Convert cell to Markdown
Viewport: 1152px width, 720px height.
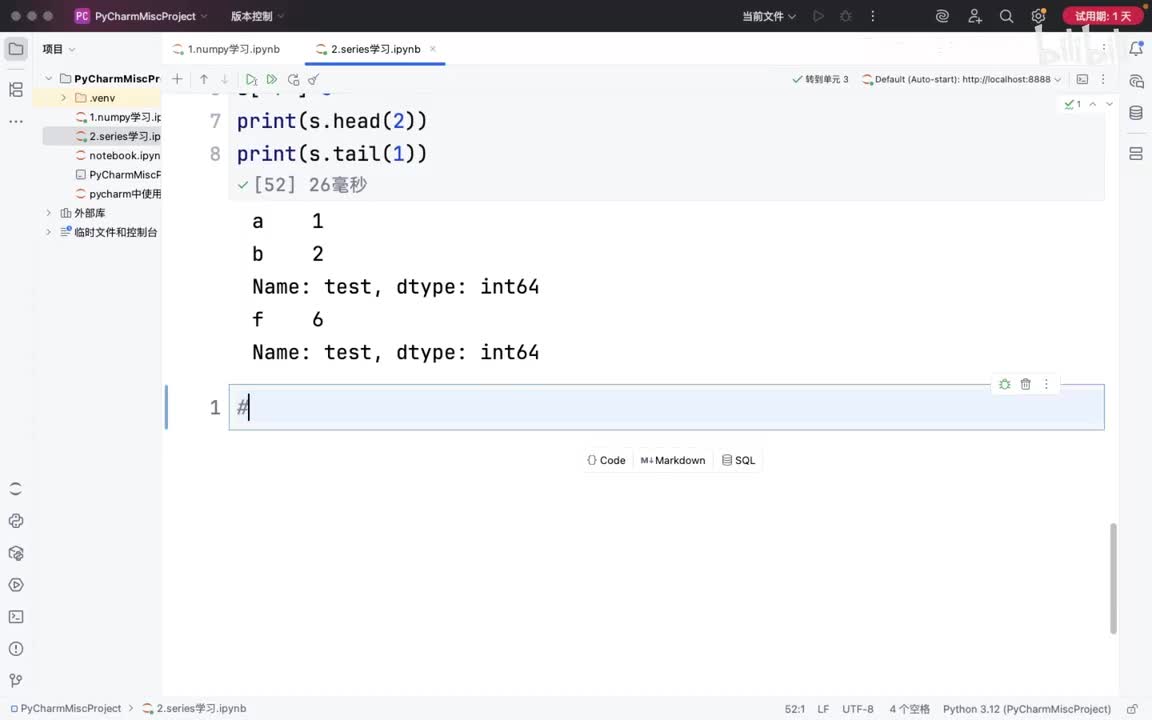(x=673, y=460)
